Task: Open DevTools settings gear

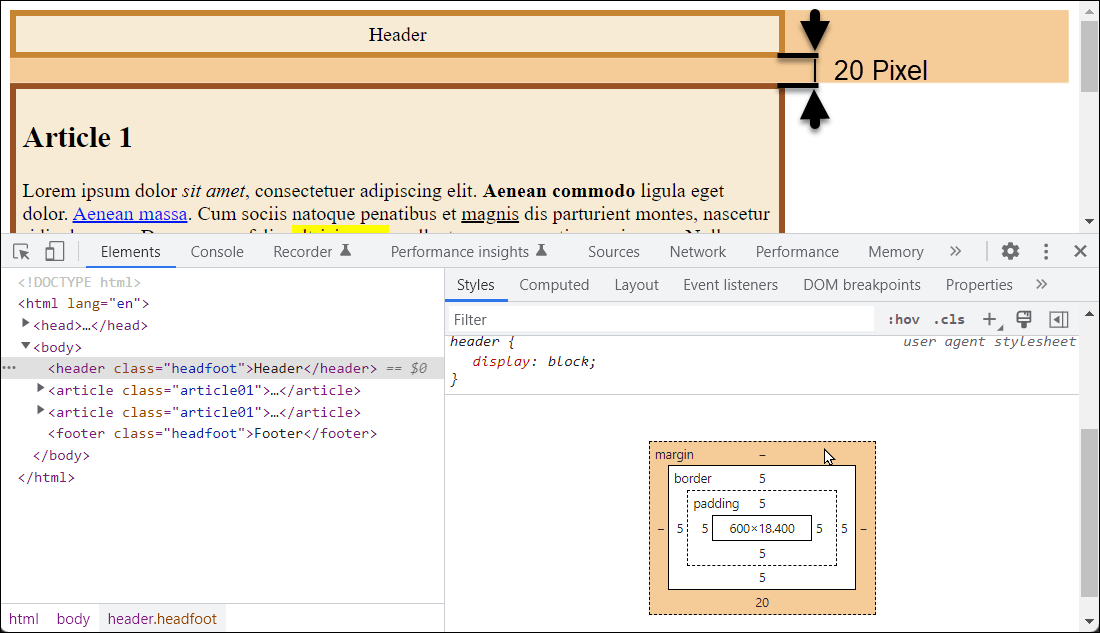Action: [x=1010, y=251]
